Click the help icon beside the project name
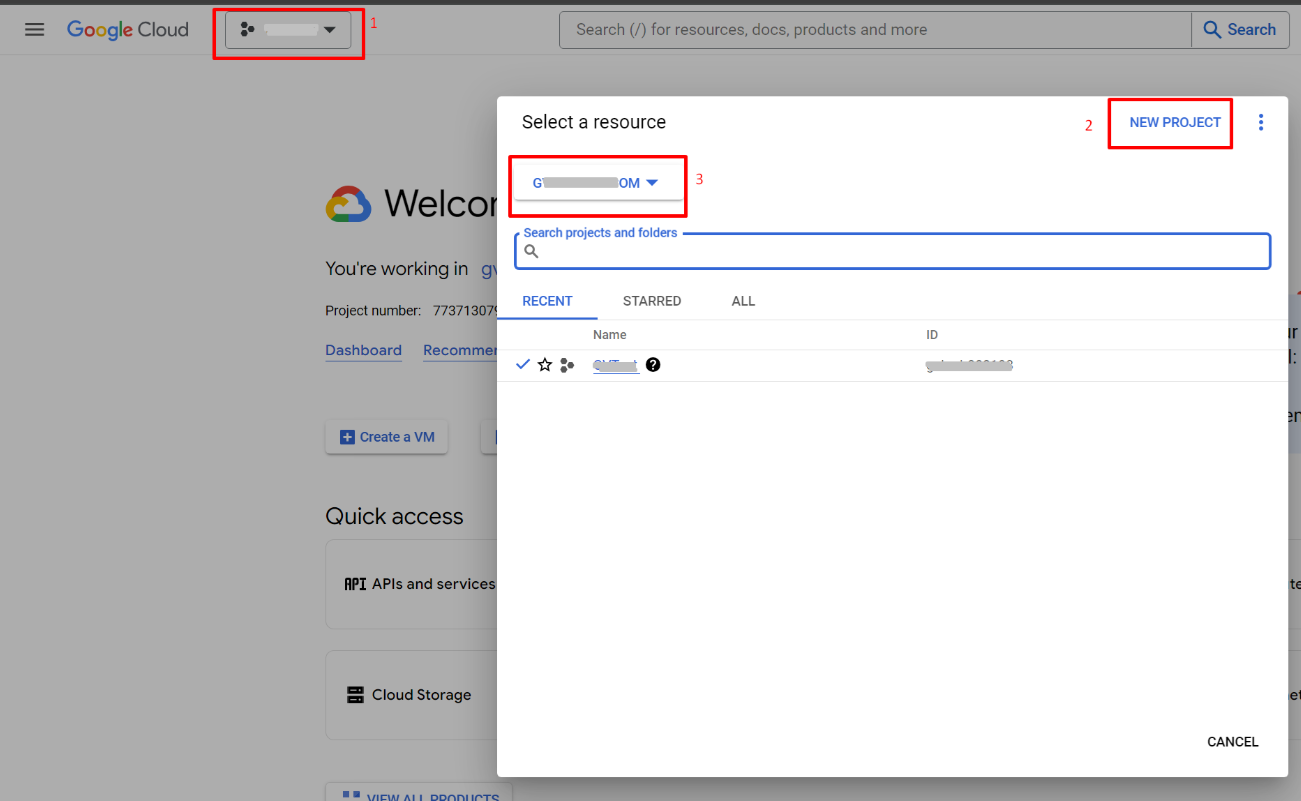The width and height of the screenshot is (1301, 801). click(653, 365)
